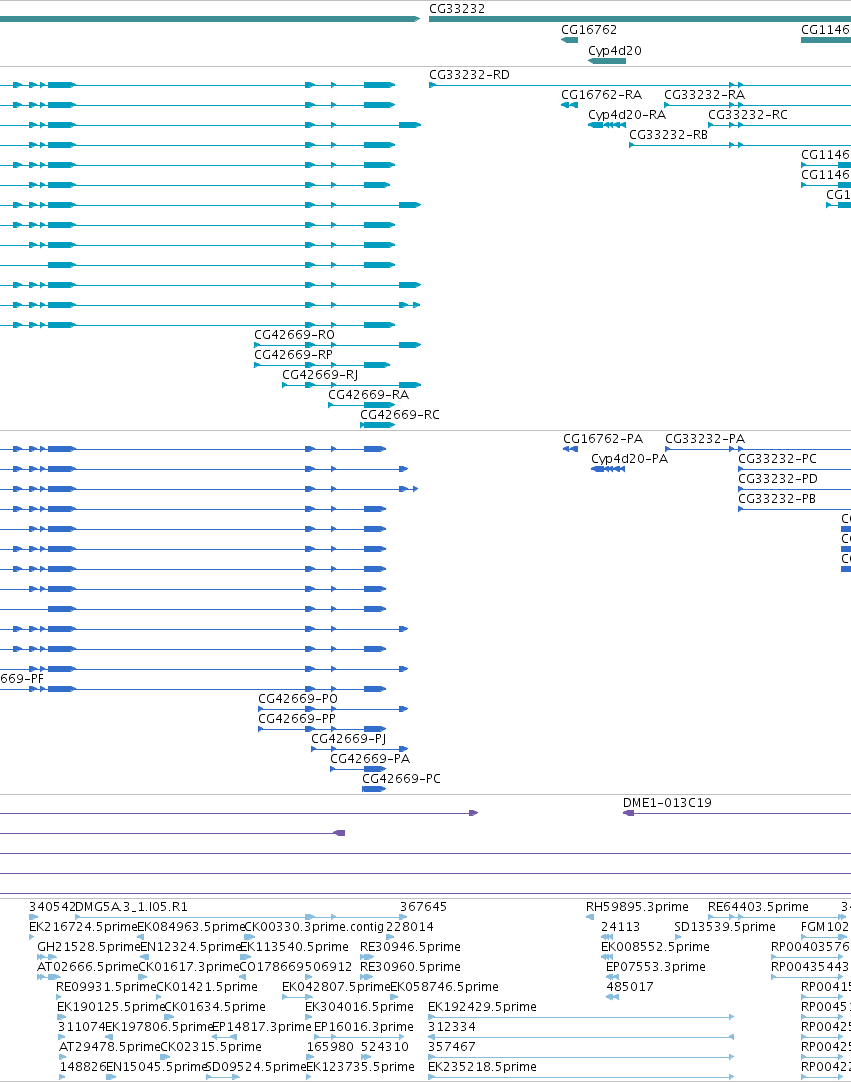This screenshot has width=851, height=1082.
Task: Select EST AT02666.5prime
Action: (88, 967)
